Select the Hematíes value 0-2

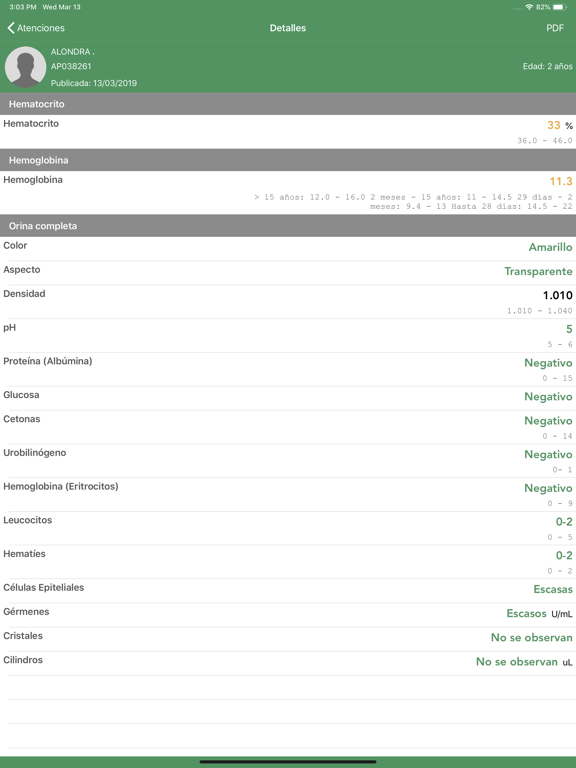(564, 555)
